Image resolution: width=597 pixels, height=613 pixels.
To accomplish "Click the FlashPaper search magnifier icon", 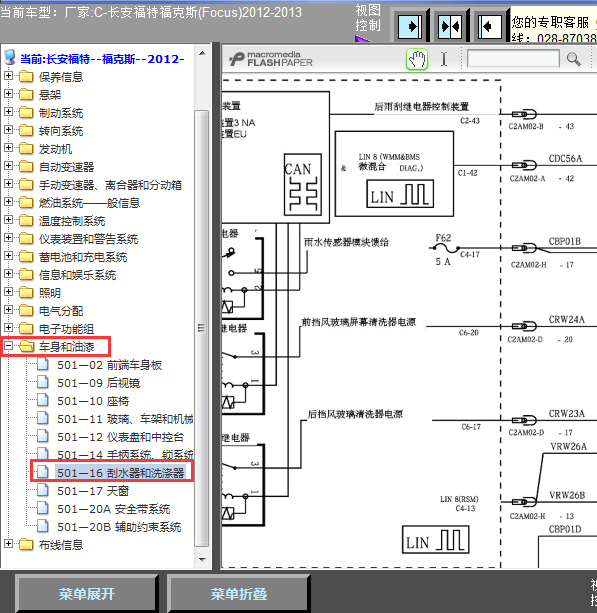I will (x=574, y=59).
